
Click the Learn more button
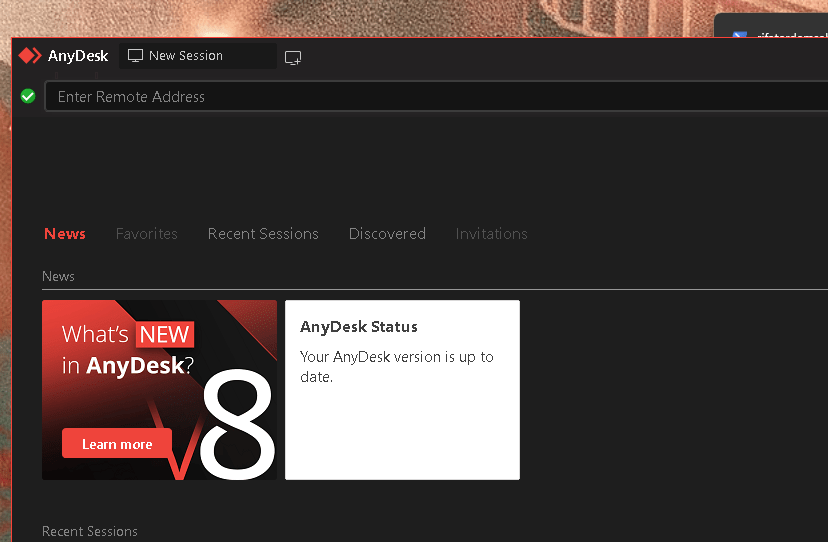tap(117, 444)
